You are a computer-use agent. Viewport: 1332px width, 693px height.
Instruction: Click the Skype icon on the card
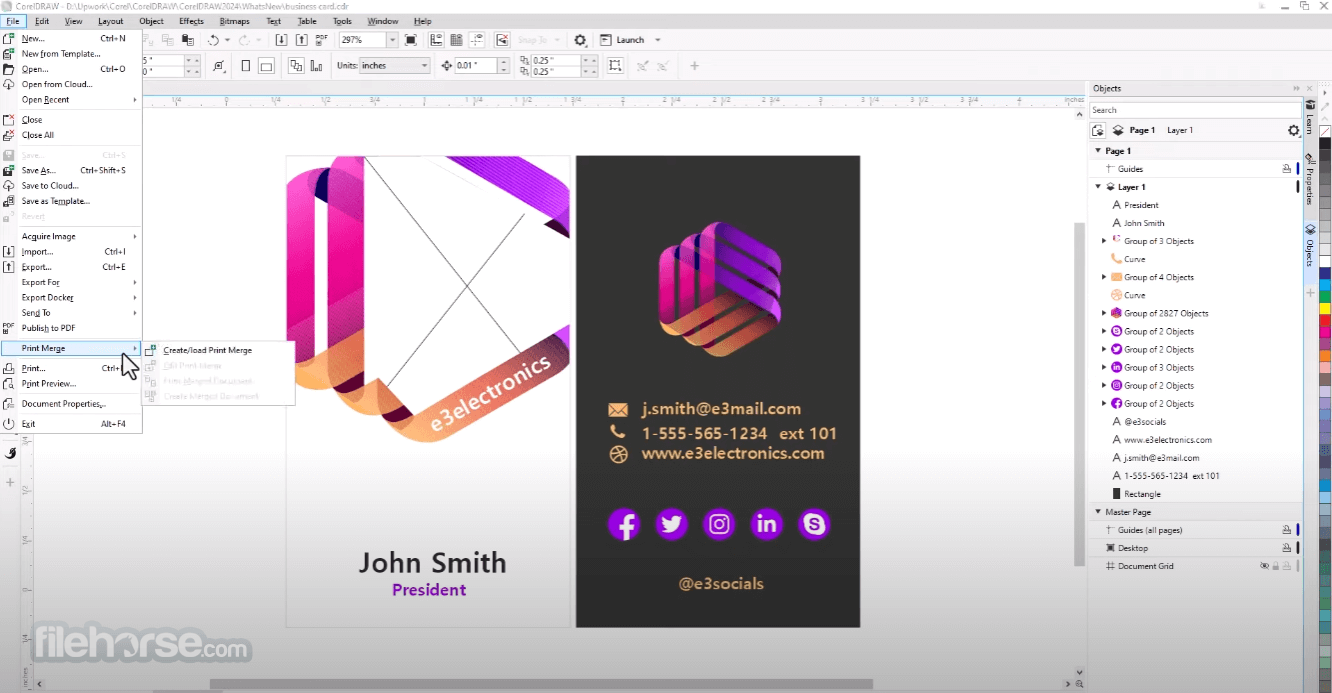pos(815,524)
